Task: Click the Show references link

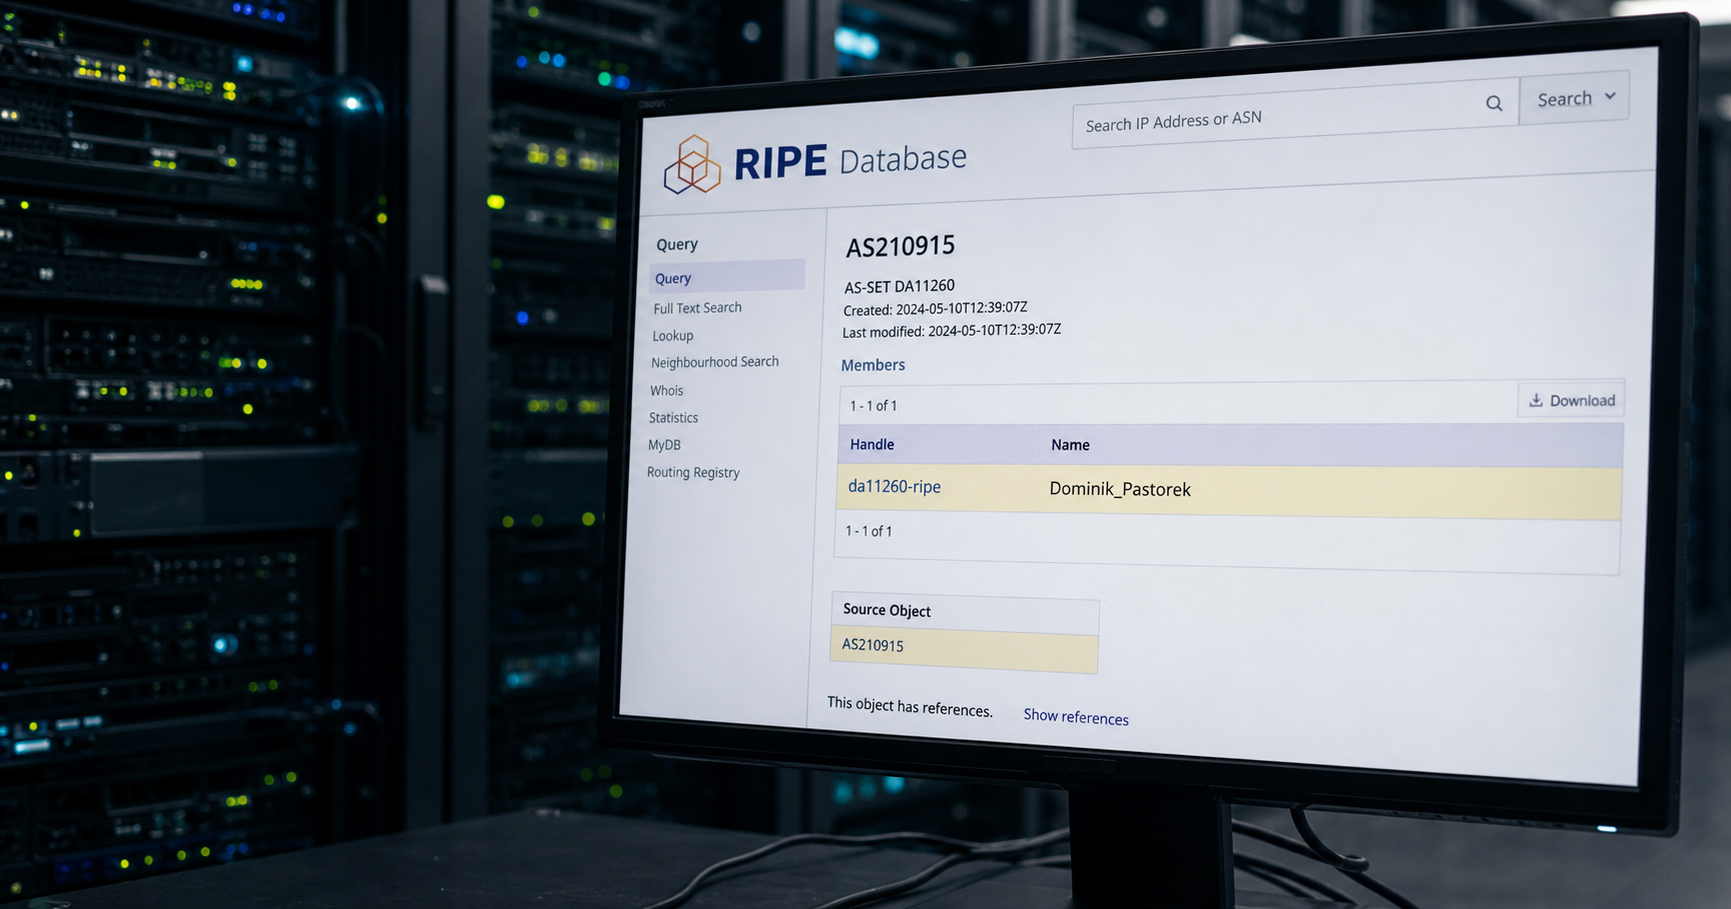Action: (1076, 716)
